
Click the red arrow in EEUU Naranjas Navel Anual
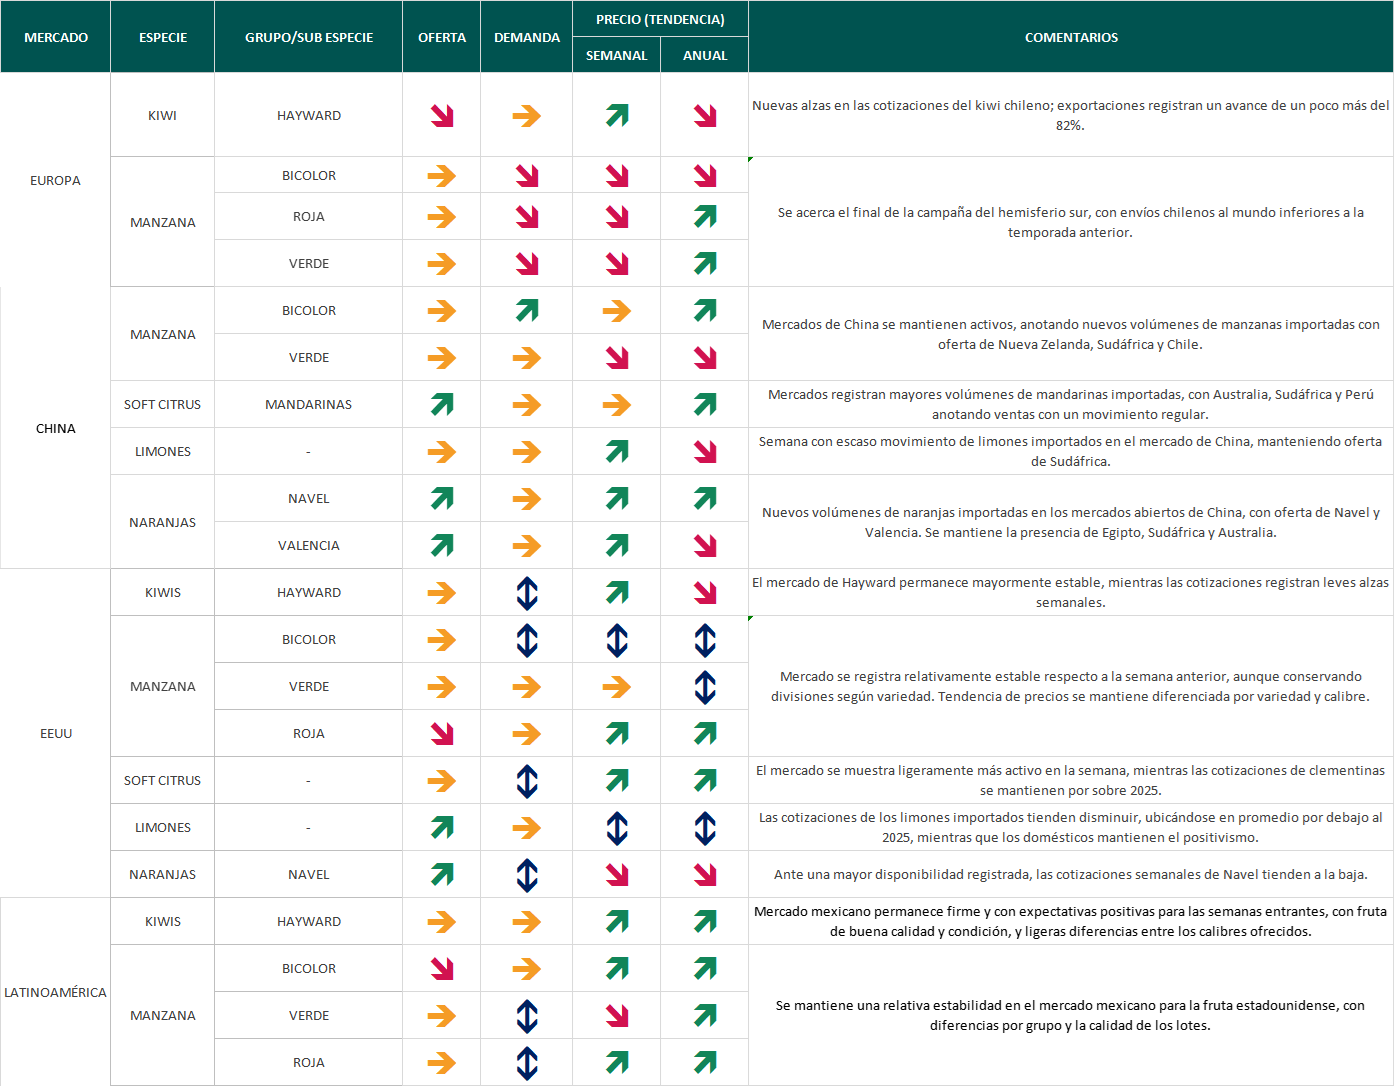(705, 875)
